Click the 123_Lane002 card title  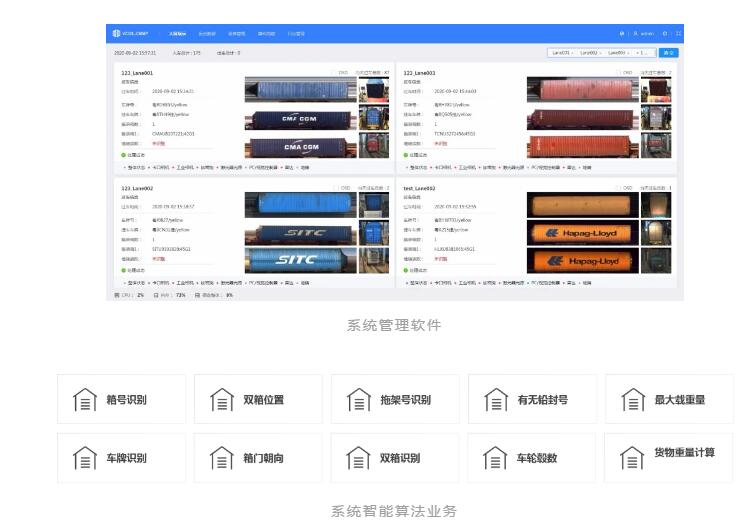[x=137, y=188]
